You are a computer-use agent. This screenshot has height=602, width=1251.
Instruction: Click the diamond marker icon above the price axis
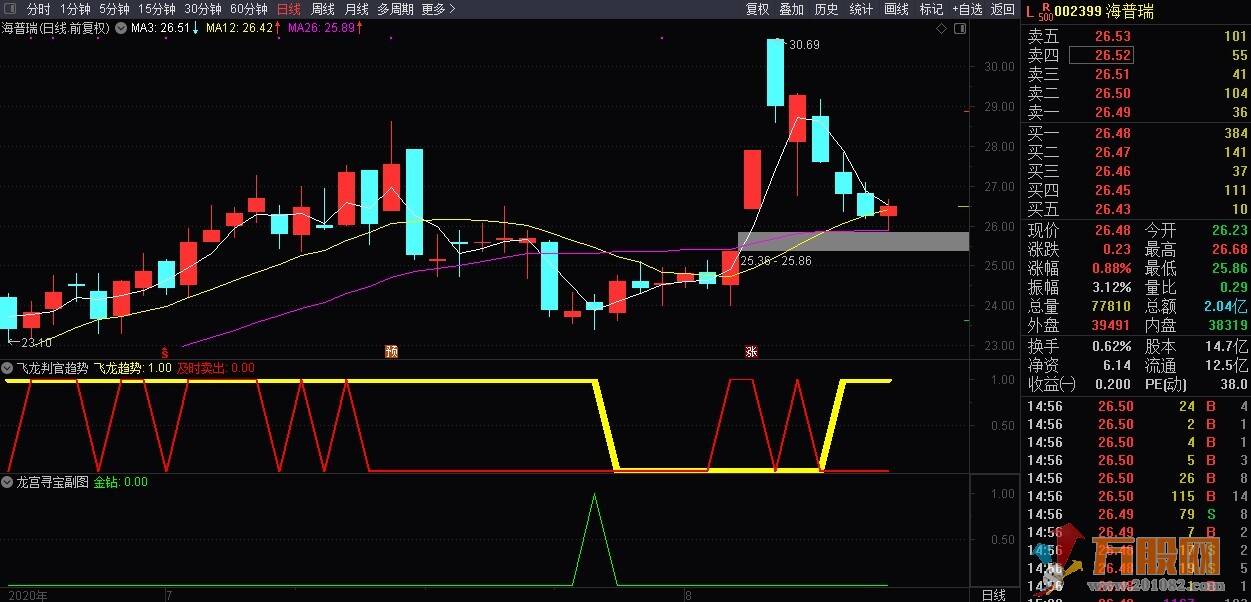[941, 29]
